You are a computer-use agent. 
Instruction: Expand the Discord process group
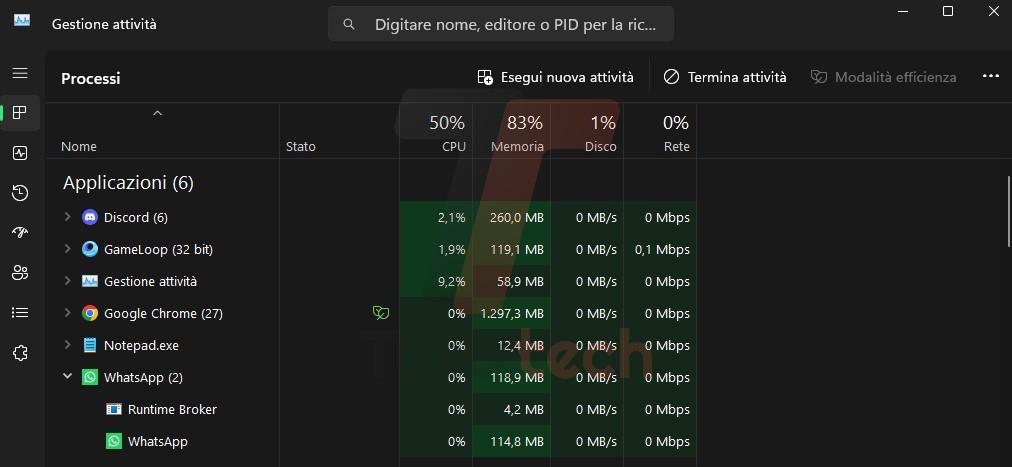(x=67, y=217)
